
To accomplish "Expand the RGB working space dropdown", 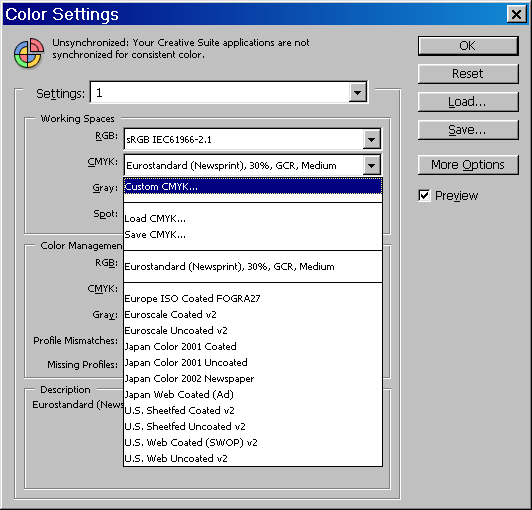I will pos(371,139).
